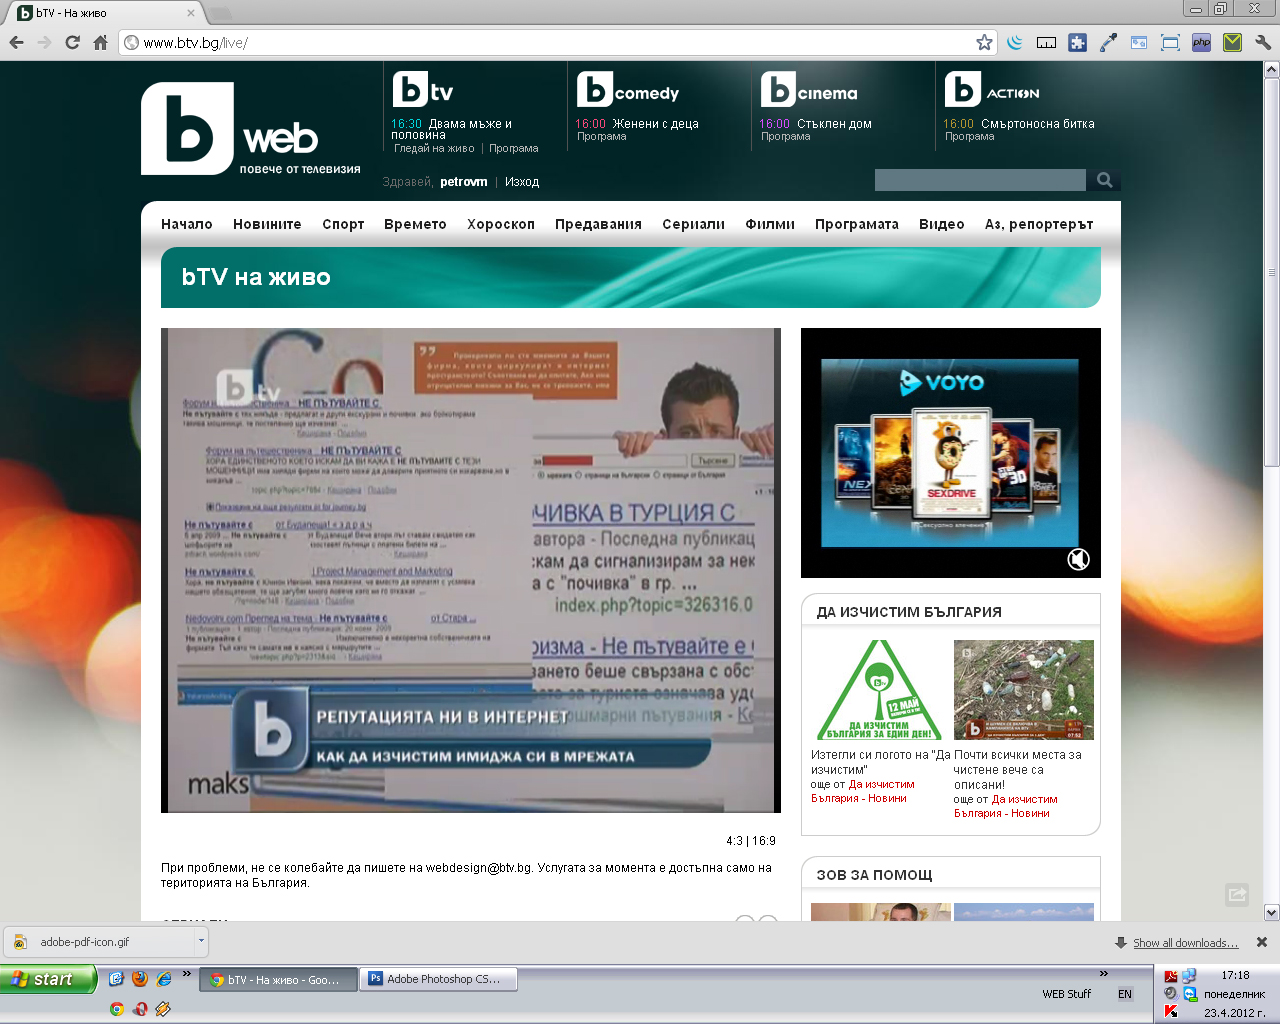
Task: Open the Начало menu item
Action: pyautogui.click(x=187, y=224)
